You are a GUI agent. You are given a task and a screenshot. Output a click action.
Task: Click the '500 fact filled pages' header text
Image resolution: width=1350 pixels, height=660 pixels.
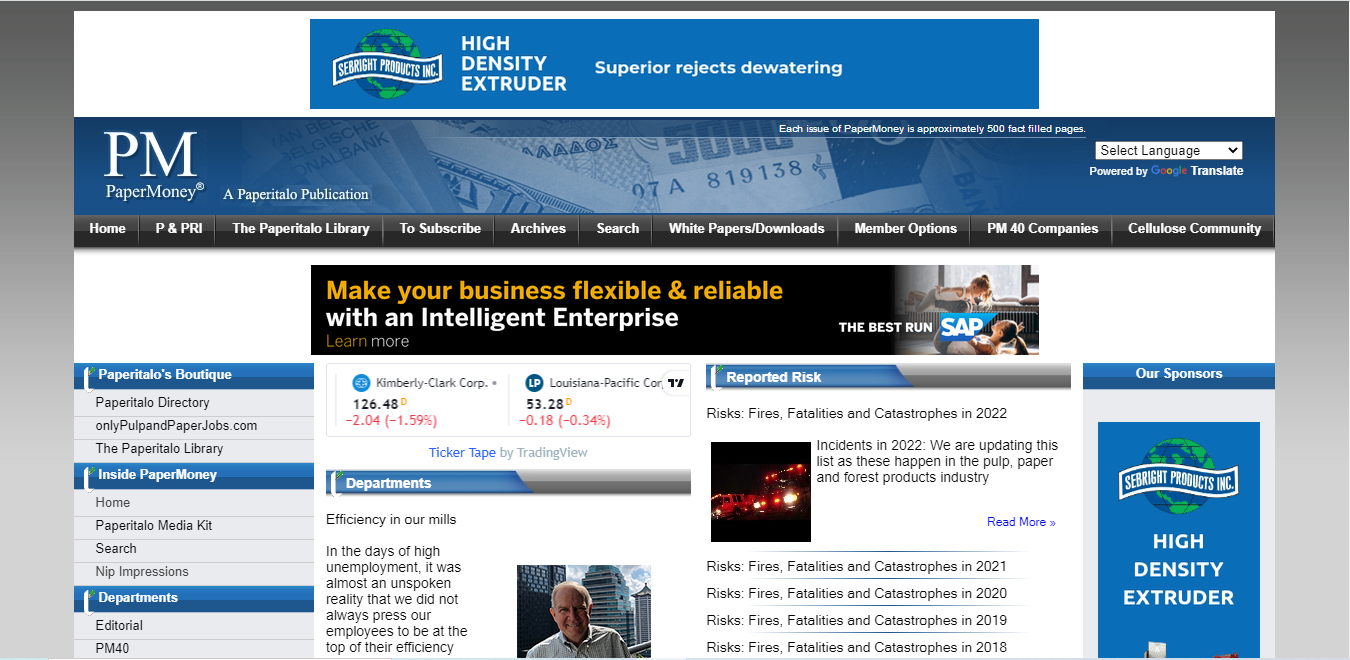932,129
